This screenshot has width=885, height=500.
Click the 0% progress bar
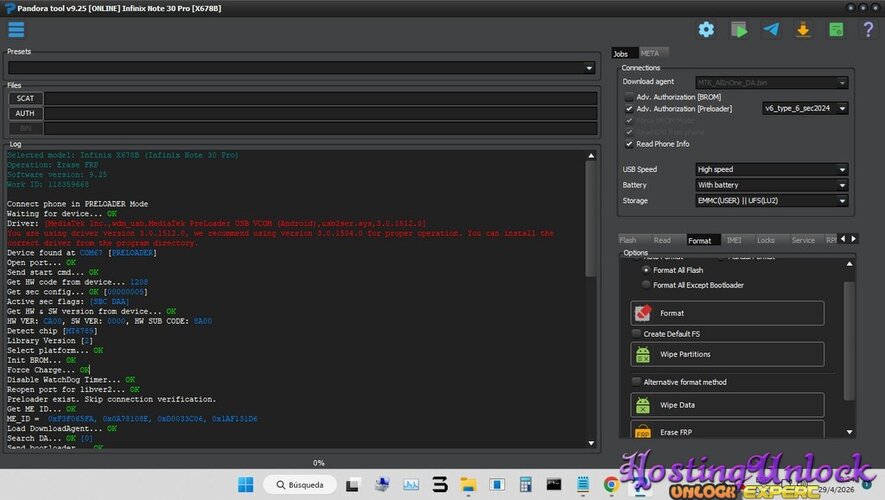[x=318, y=463]
